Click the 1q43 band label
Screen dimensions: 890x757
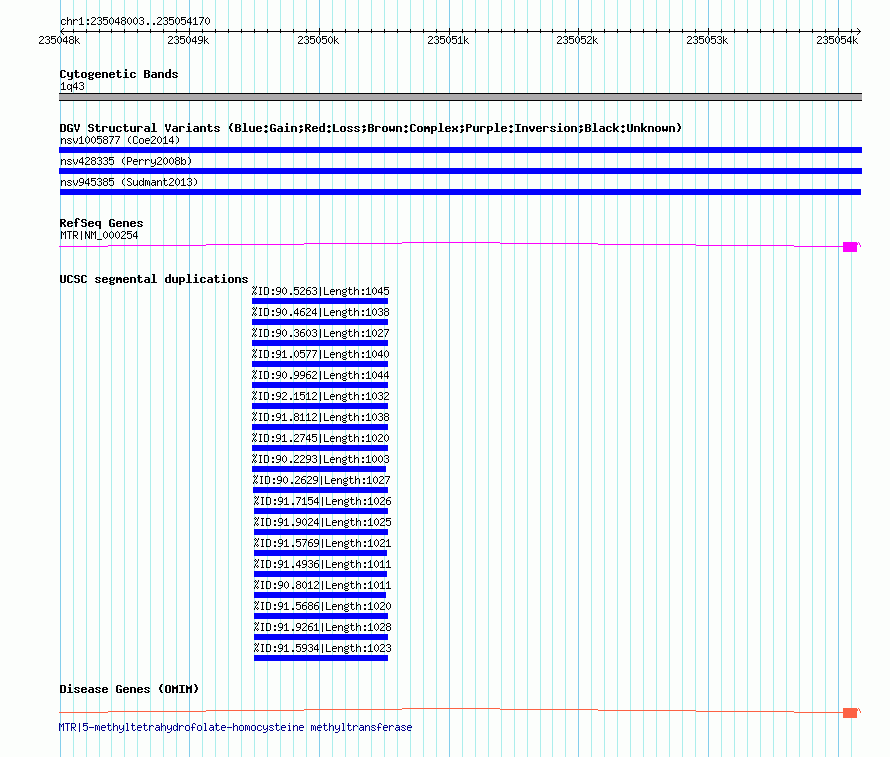[x=72, y=86]
